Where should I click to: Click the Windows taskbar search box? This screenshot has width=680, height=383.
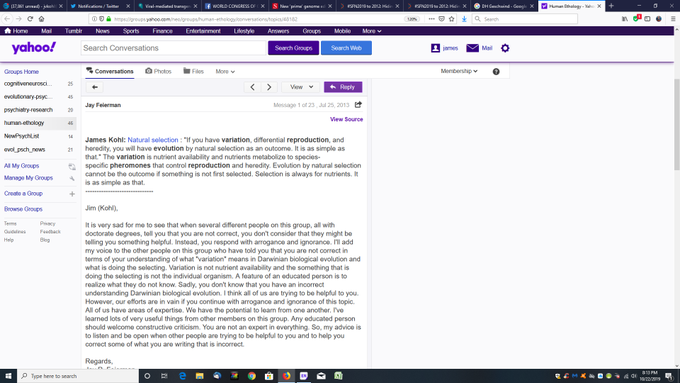click(x=78, y=376)
